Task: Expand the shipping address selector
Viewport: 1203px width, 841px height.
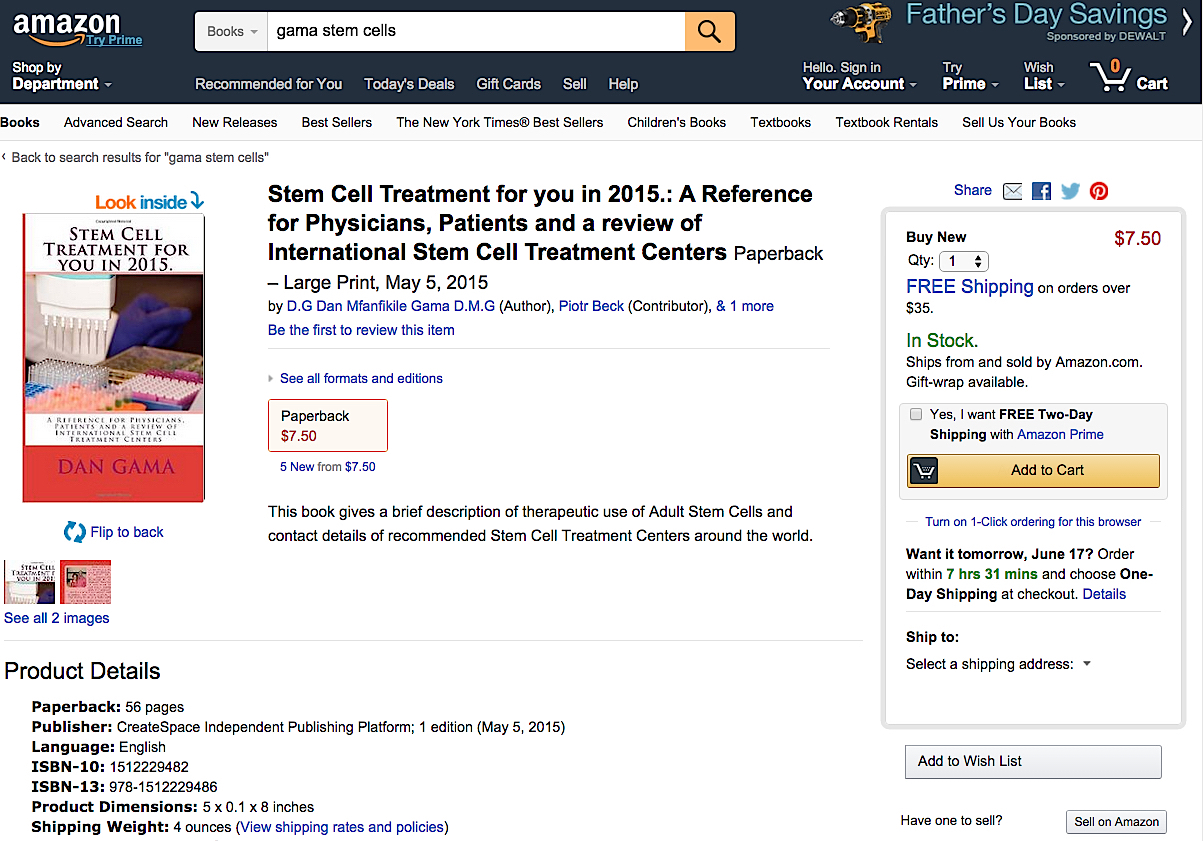Action: coord(1087,664)
